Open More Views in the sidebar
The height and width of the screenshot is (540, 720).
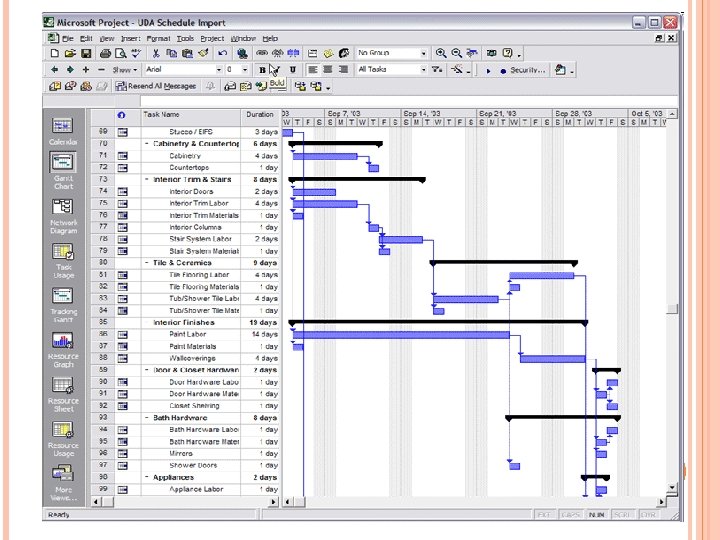pos(63,483)
